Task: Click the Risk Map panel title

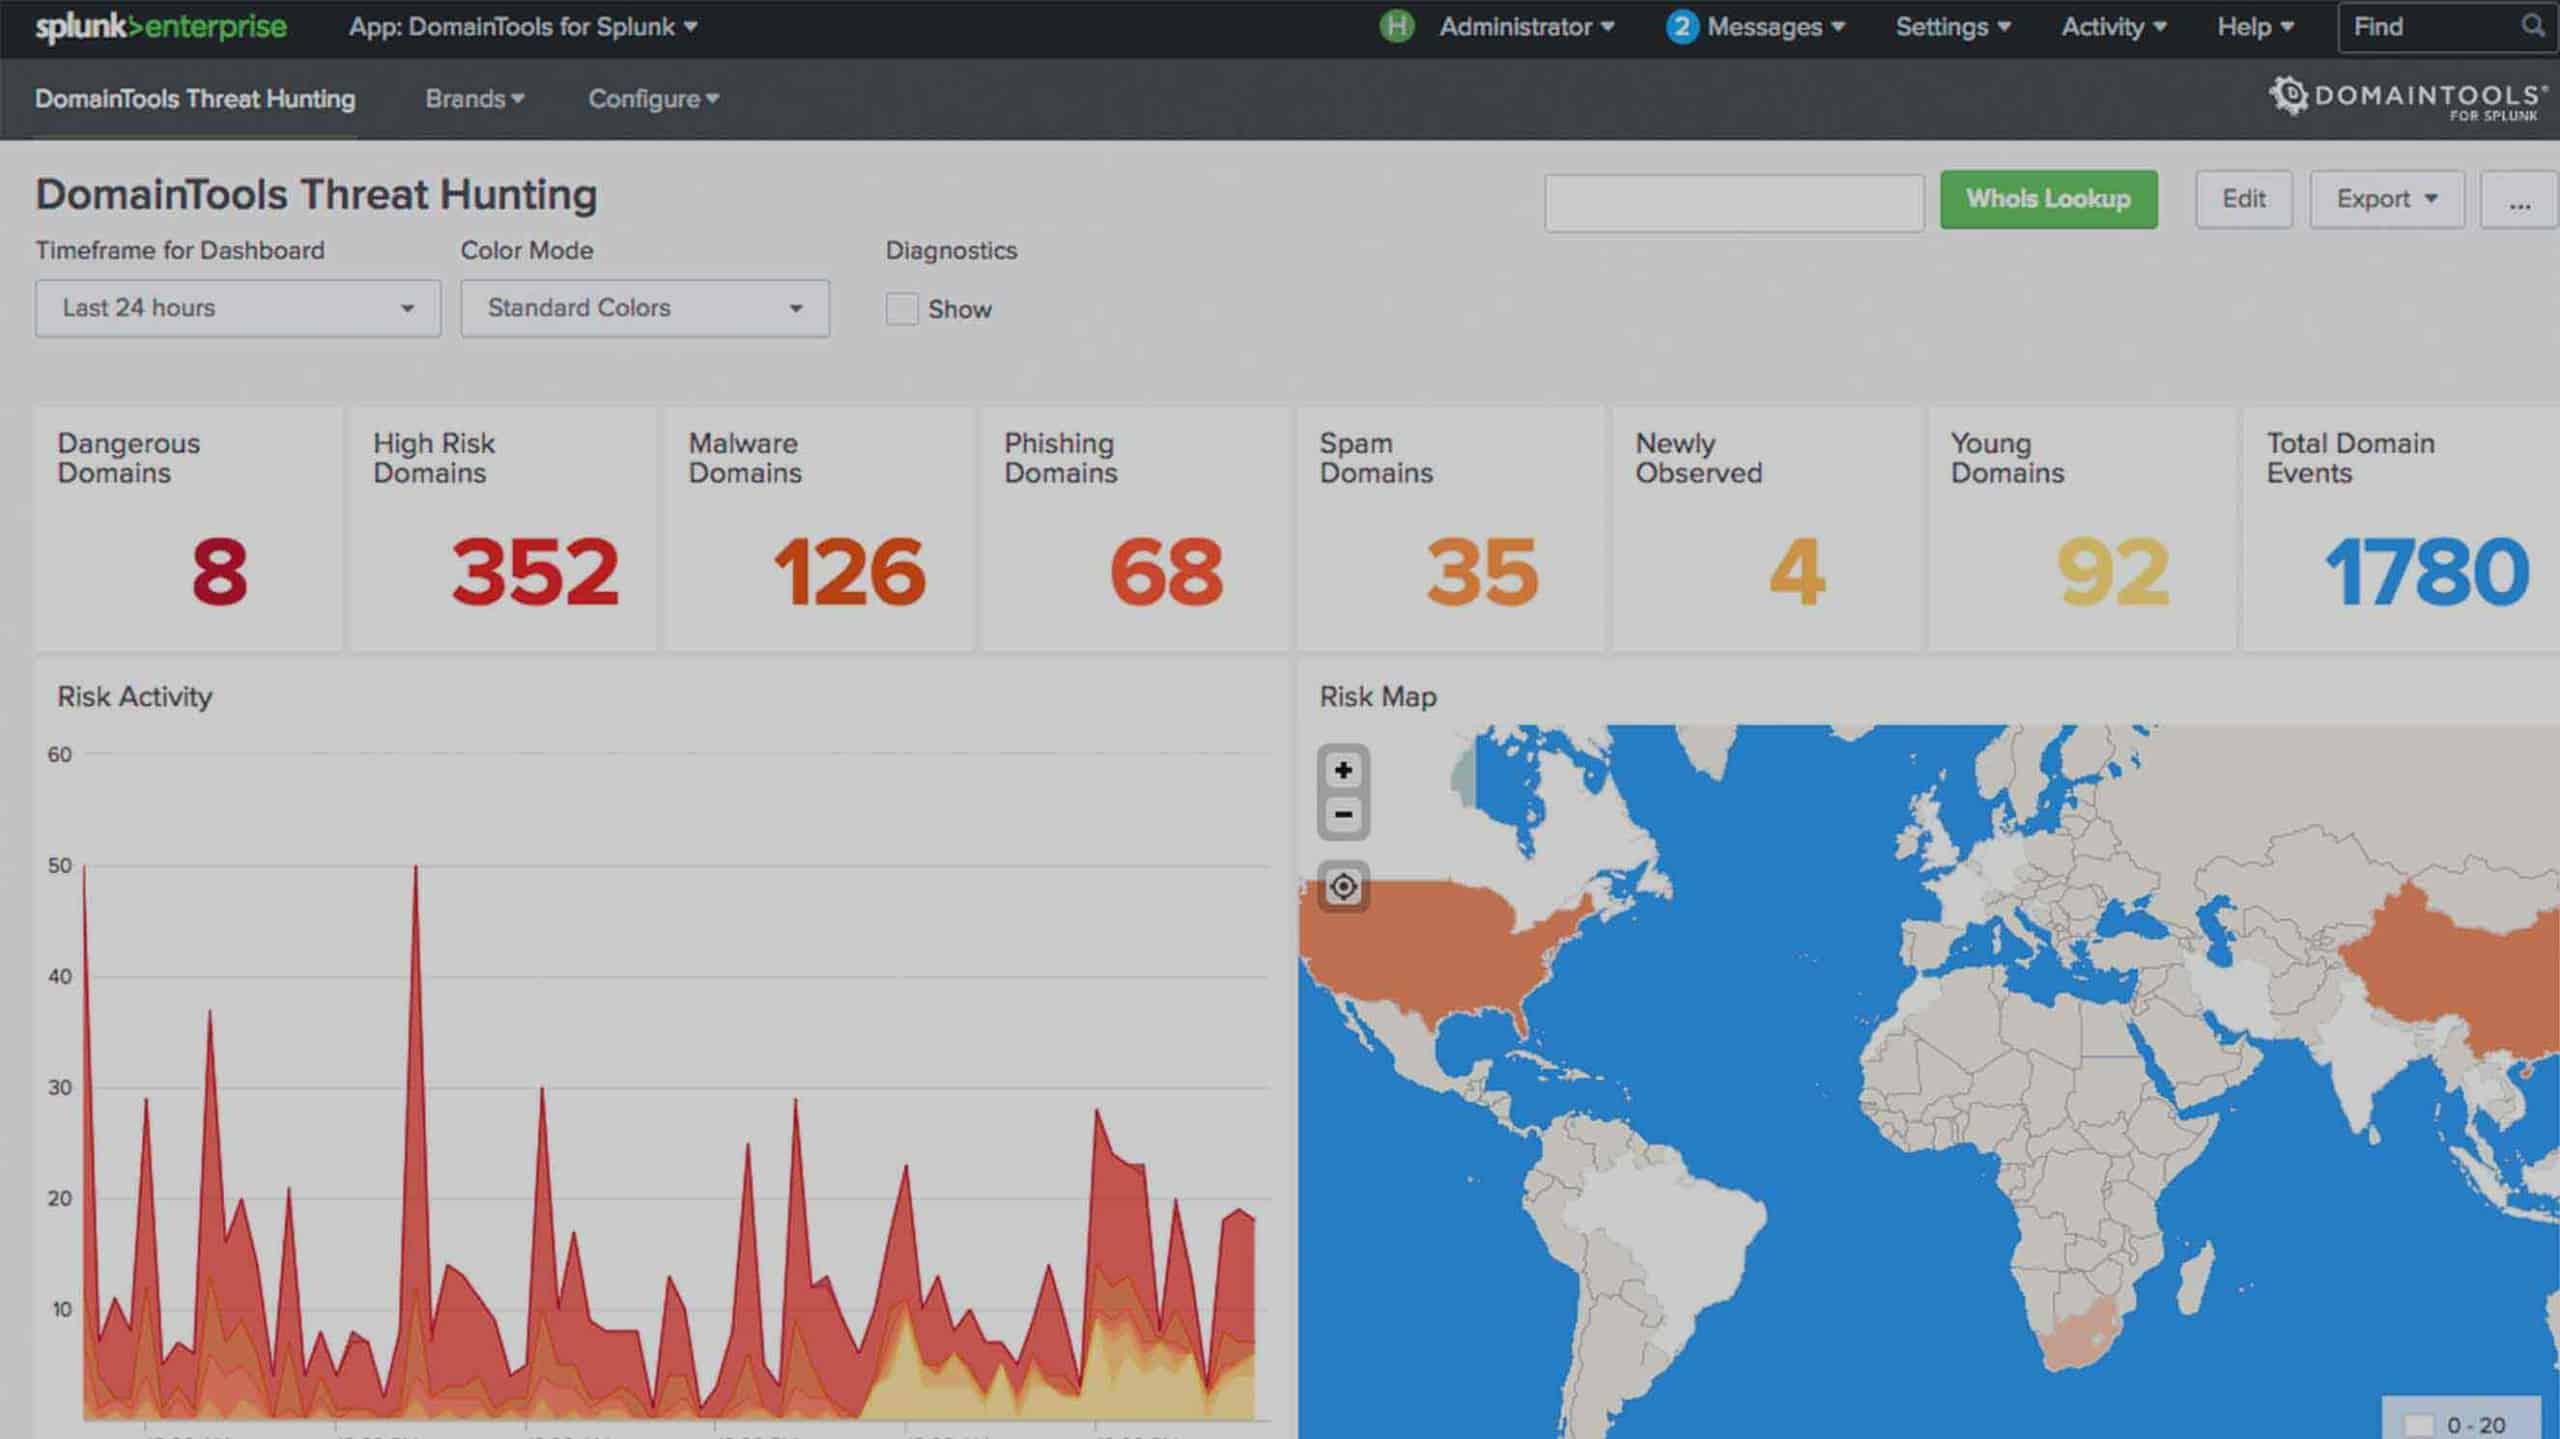Action: pos(1378,697)
